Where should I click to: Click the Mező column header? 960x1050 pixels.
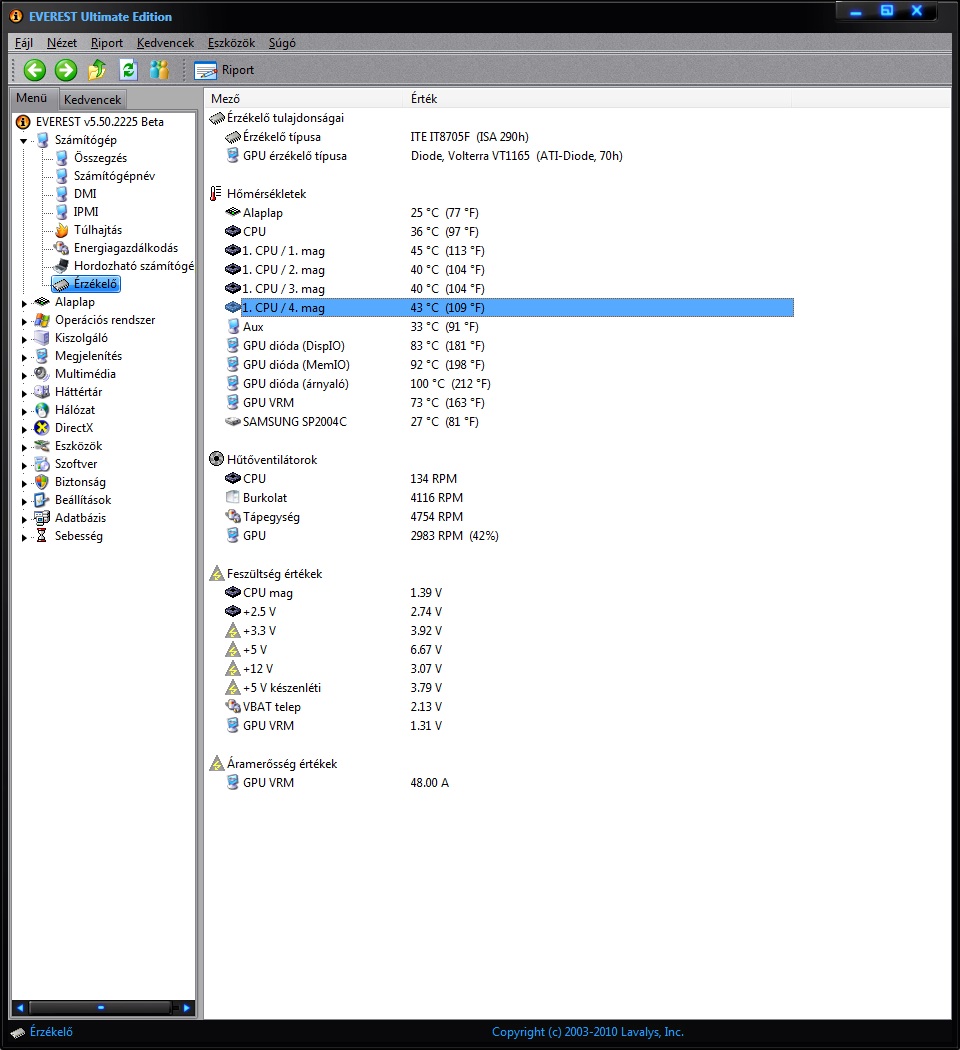(x=305, y=98)
